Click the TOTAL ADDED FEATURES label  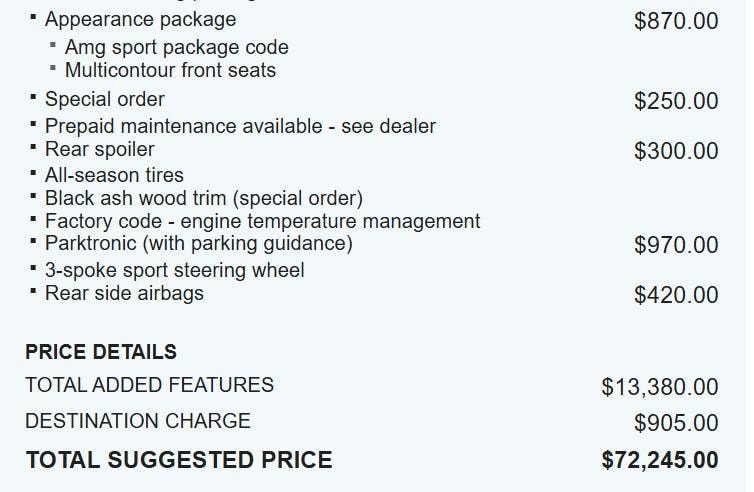click(149, 385)
